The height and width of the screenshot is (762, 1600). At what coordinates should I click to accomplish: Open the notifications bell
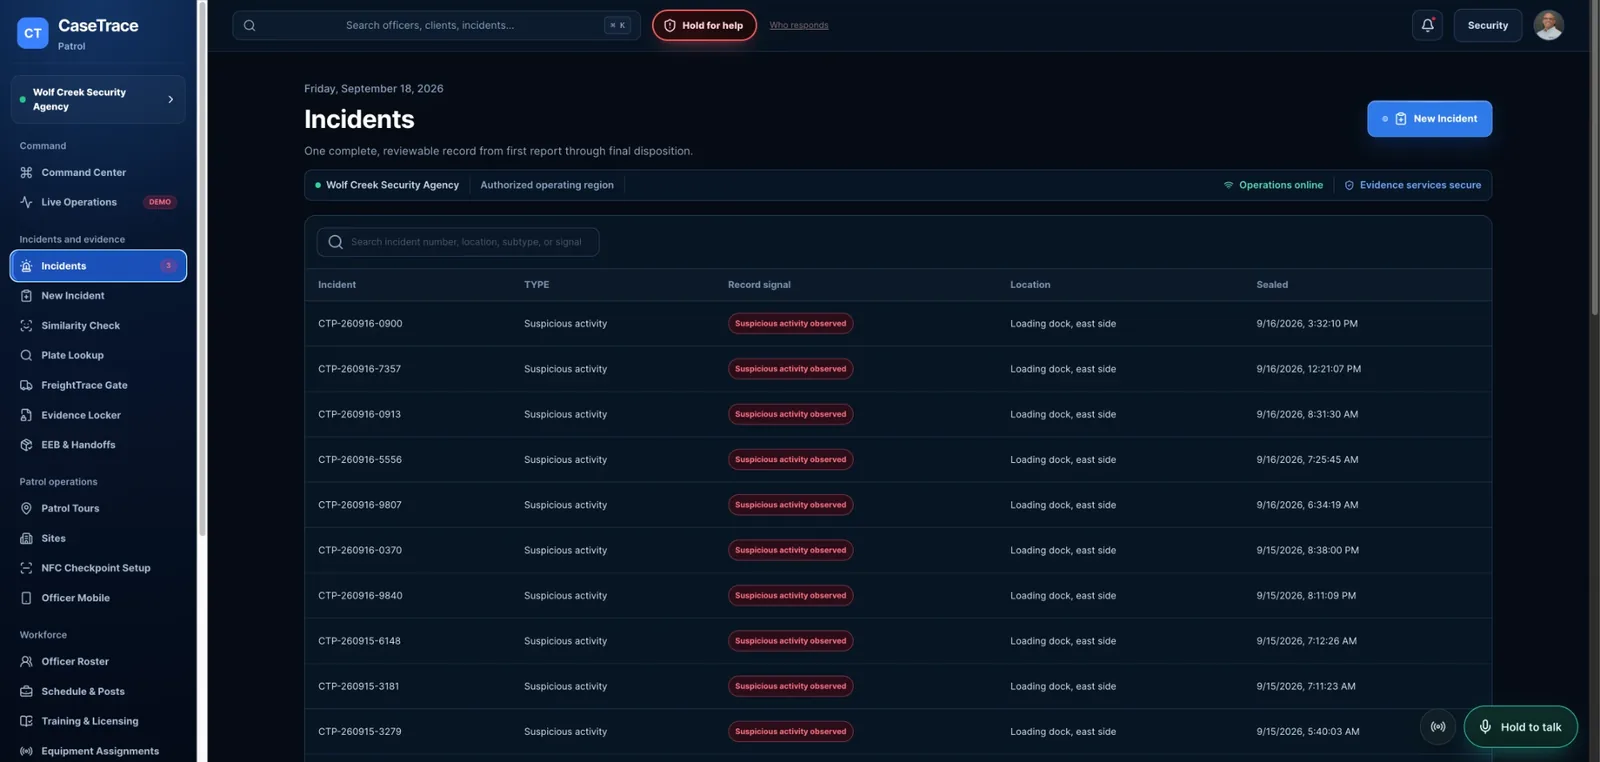pos(1427,25)
